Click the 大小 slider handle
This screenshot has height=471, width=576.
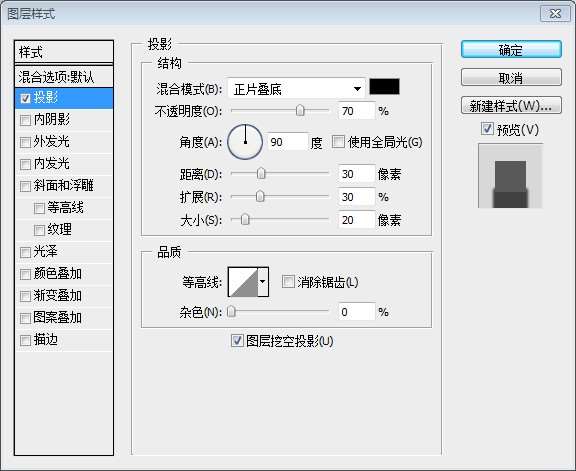(245, 220)
